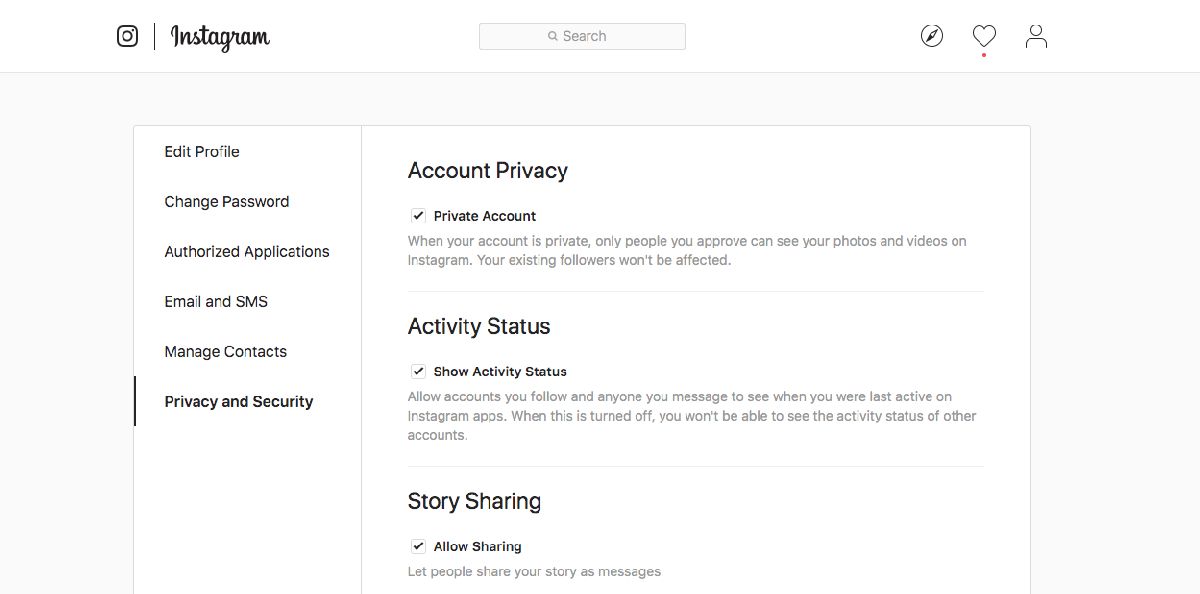Click the Instagram camera logo icon
The image size is (1200, 594).
pyautogui.click(x=128, y=37)
